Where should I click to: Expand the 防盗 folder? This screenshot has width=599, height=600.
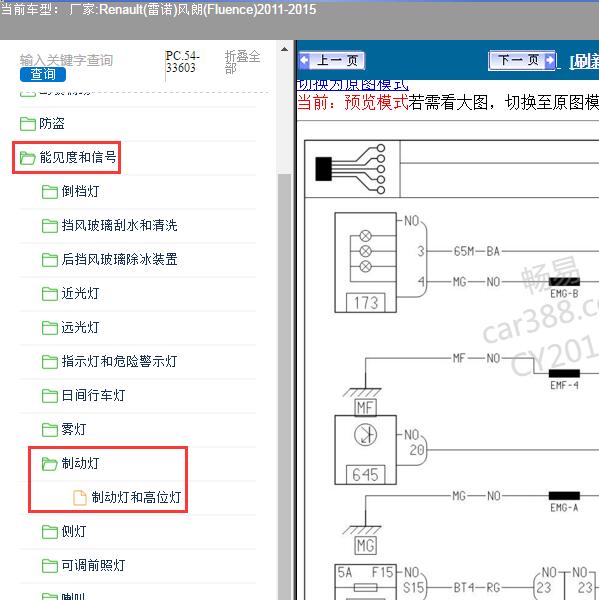click(52, 124)
